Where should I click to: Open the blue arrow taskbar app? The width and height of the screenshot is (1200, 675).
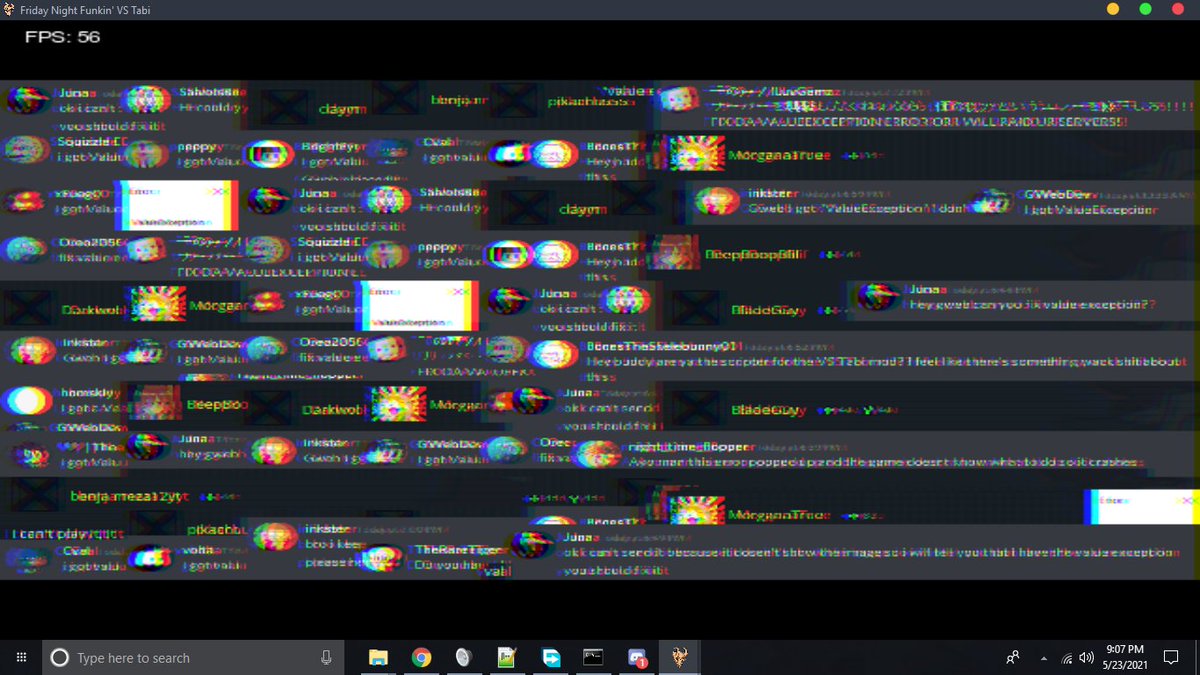[x=550, y=657]
